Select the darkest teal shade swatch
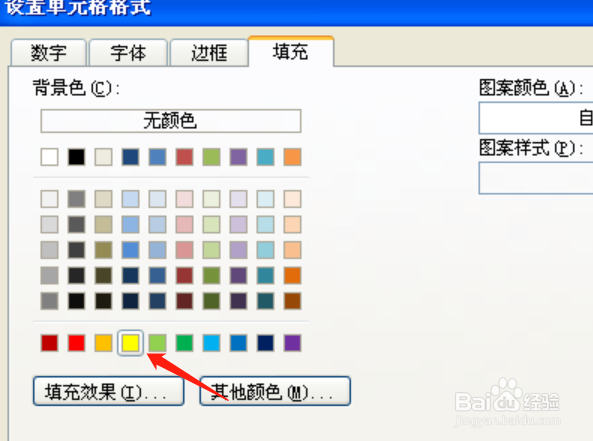Screen dimensions: 593x441 pos(265,301)
